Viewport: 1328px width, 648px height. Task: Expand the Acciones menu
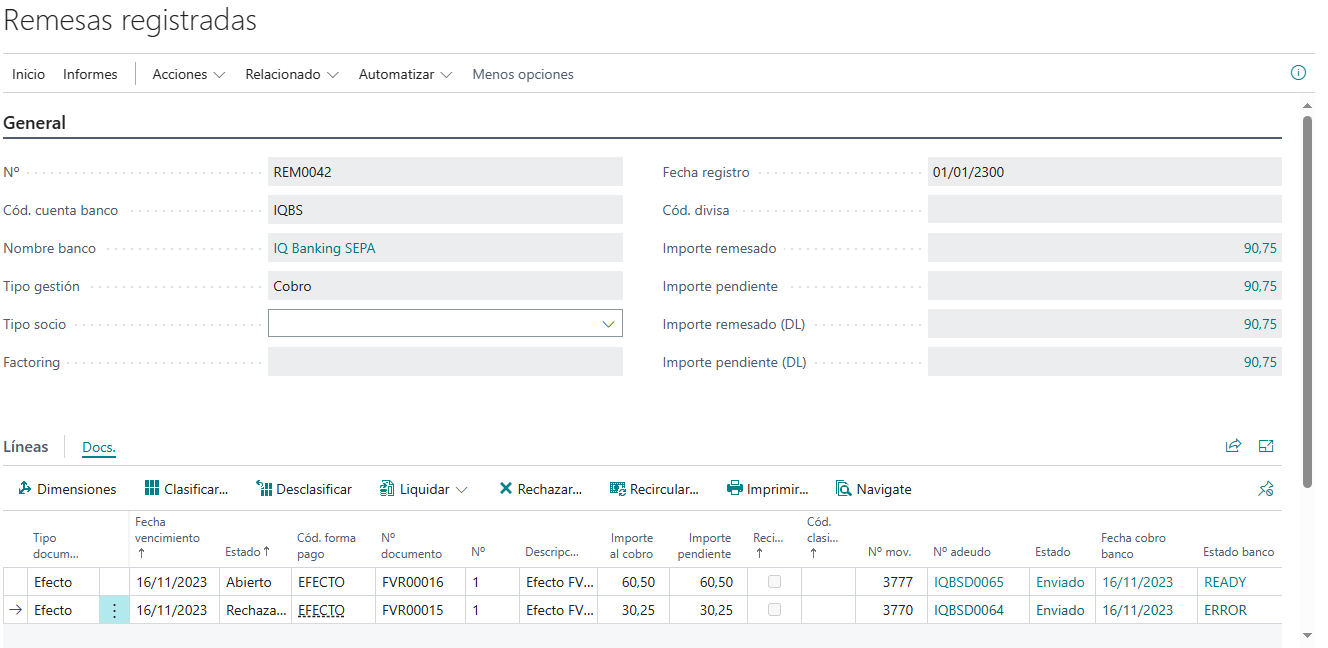pos(188,74)
